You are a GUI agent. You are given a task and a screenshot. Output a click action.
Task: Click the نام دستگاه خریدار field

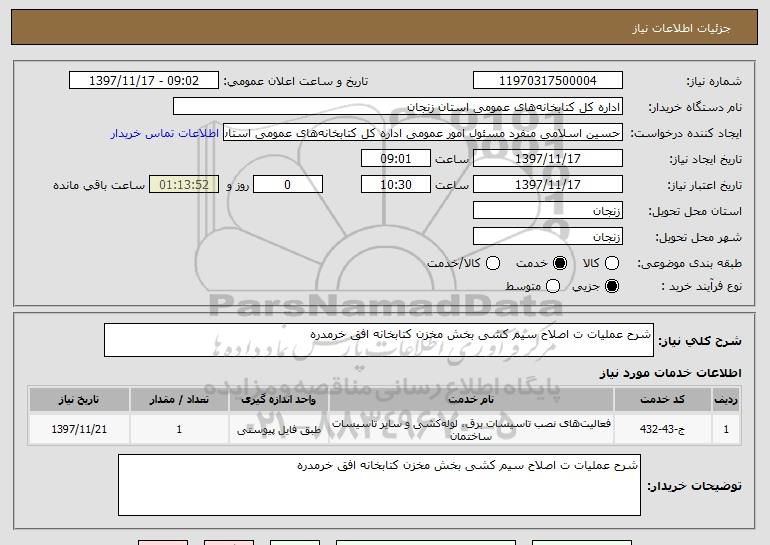(x=397, y=107)
